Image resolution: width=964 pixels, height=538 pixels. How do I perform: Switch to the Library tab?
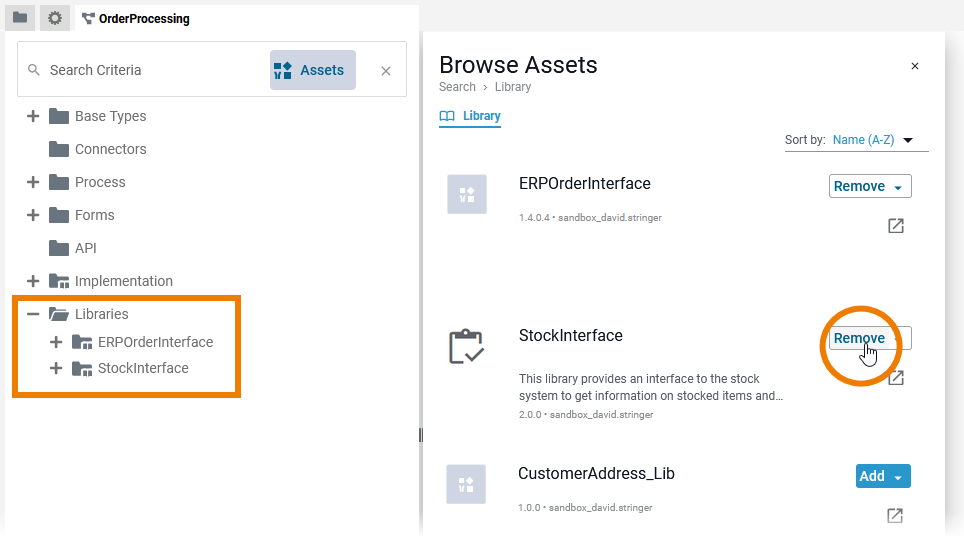pos(471,116)
